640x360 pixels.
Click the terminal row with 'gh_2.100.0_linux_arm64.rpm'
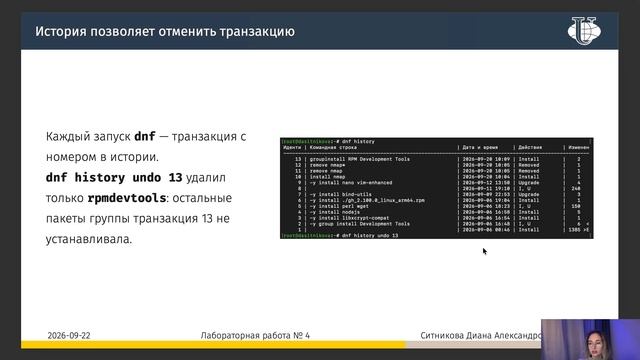[x=436, y=200]
